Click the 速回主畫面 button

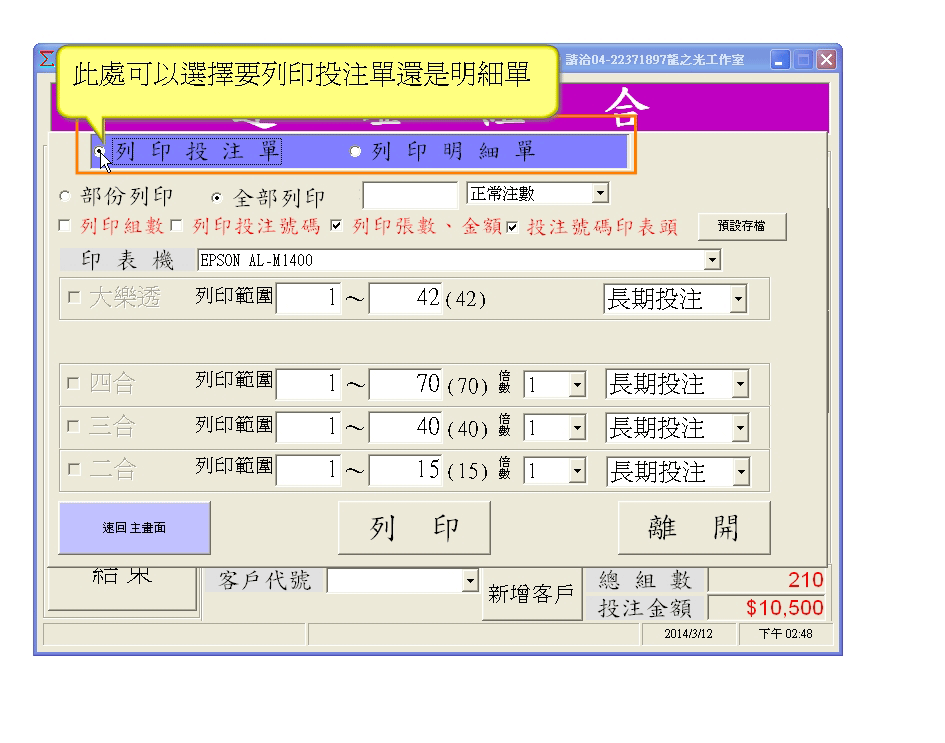134,528
